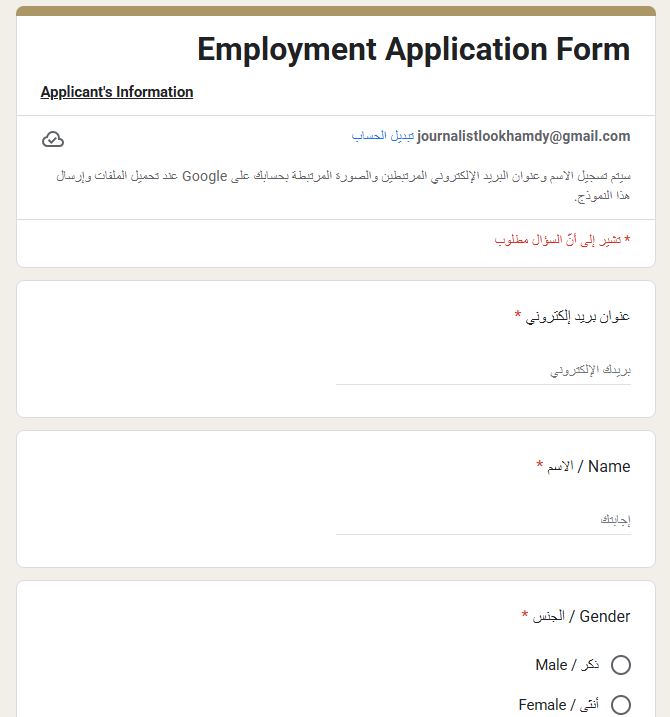Screen dimensions: 670x717
Task: Click the red required-question notice text
Action: (x=562, y=240)
